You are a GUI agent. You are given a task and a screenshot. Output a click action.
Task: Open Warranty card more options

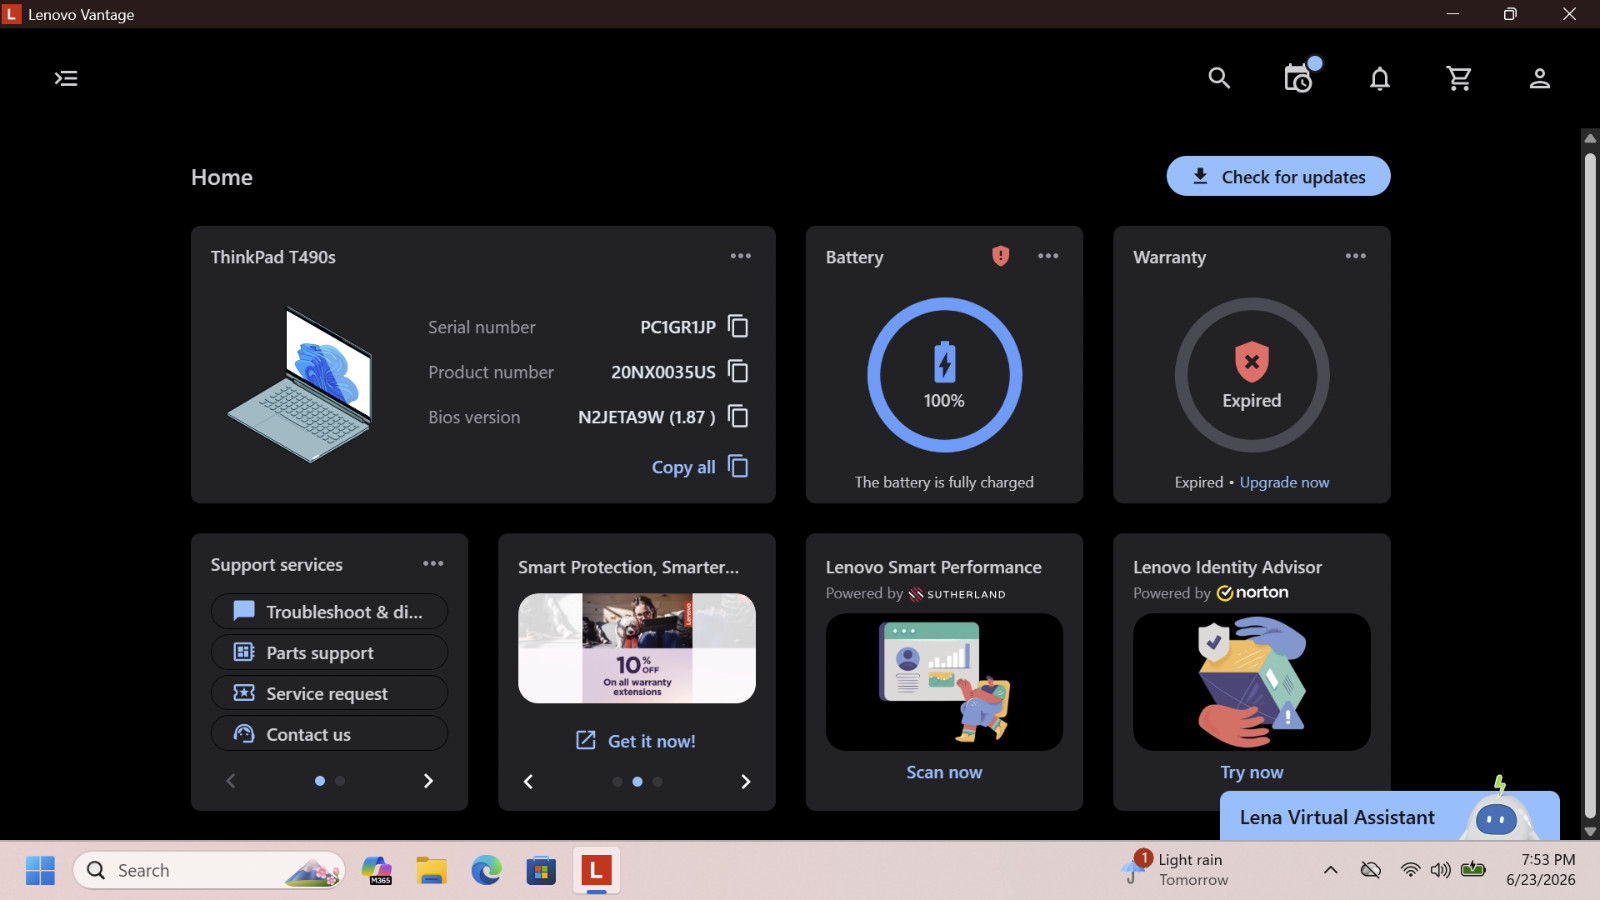[1355, 256]
